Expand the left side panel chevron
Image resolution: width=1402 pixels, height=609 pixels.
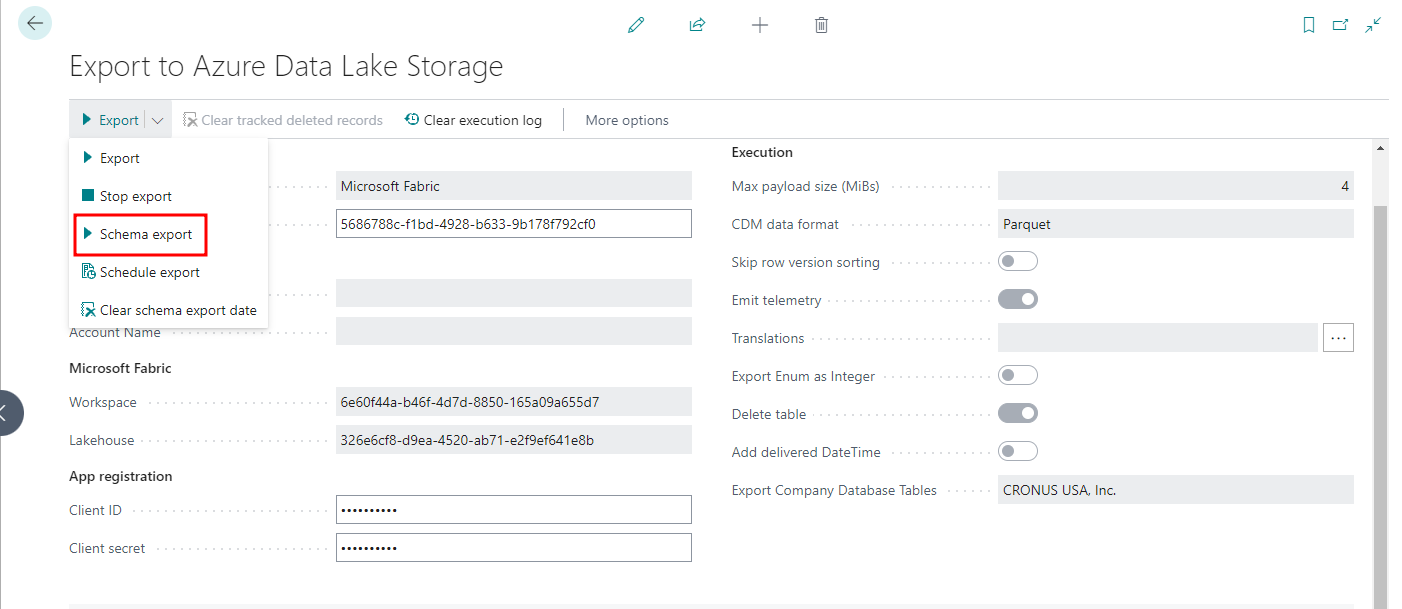point(5,412)
